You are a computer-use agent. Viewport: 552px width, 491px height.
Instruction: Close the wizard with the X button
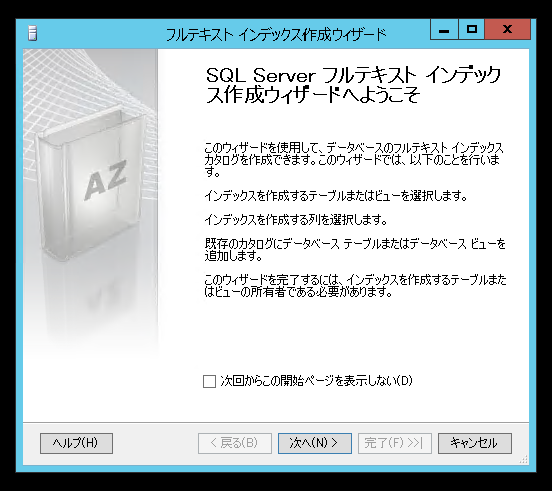point(507,30)
